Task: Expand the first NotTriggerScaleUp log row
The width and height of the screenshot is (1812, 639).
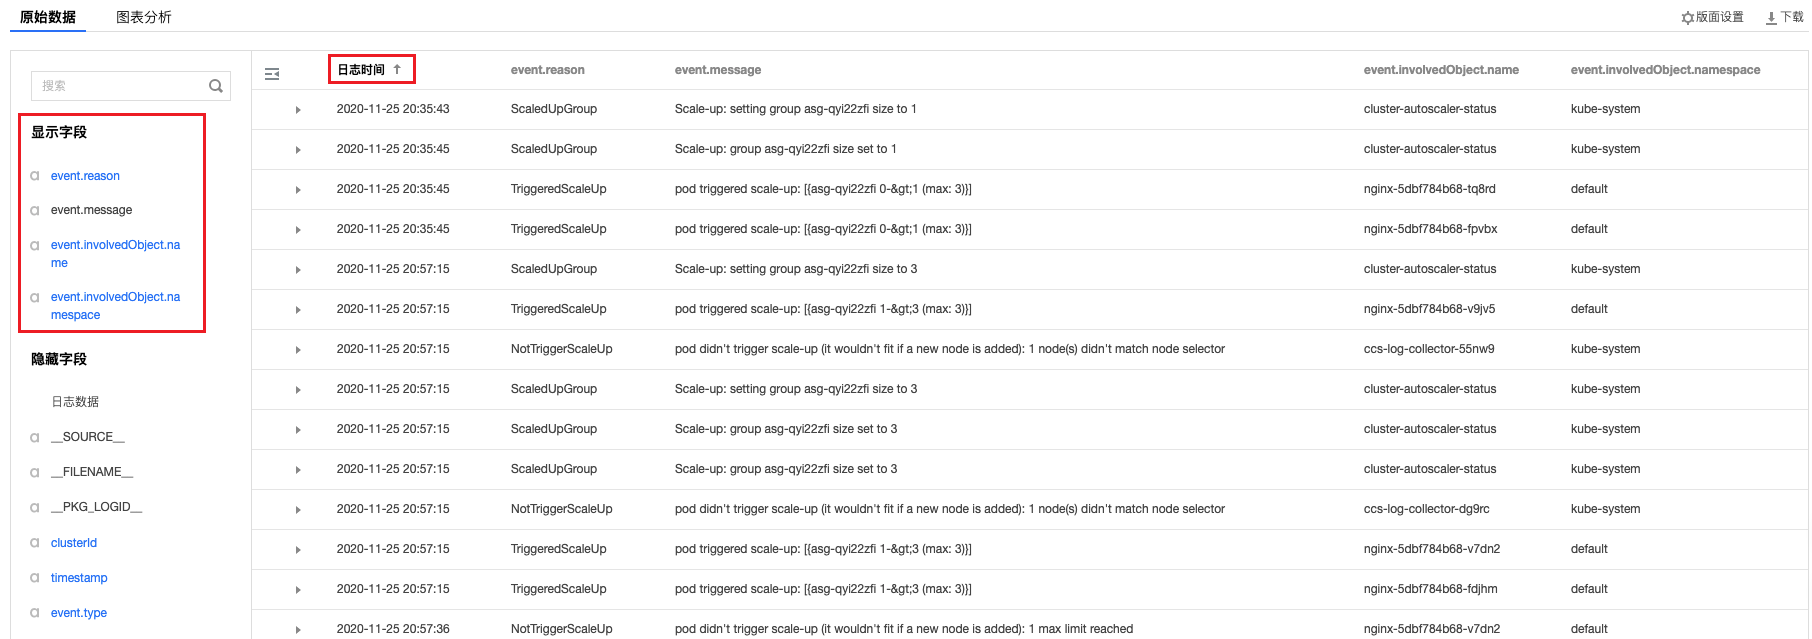Action: (x=298, y=350)
